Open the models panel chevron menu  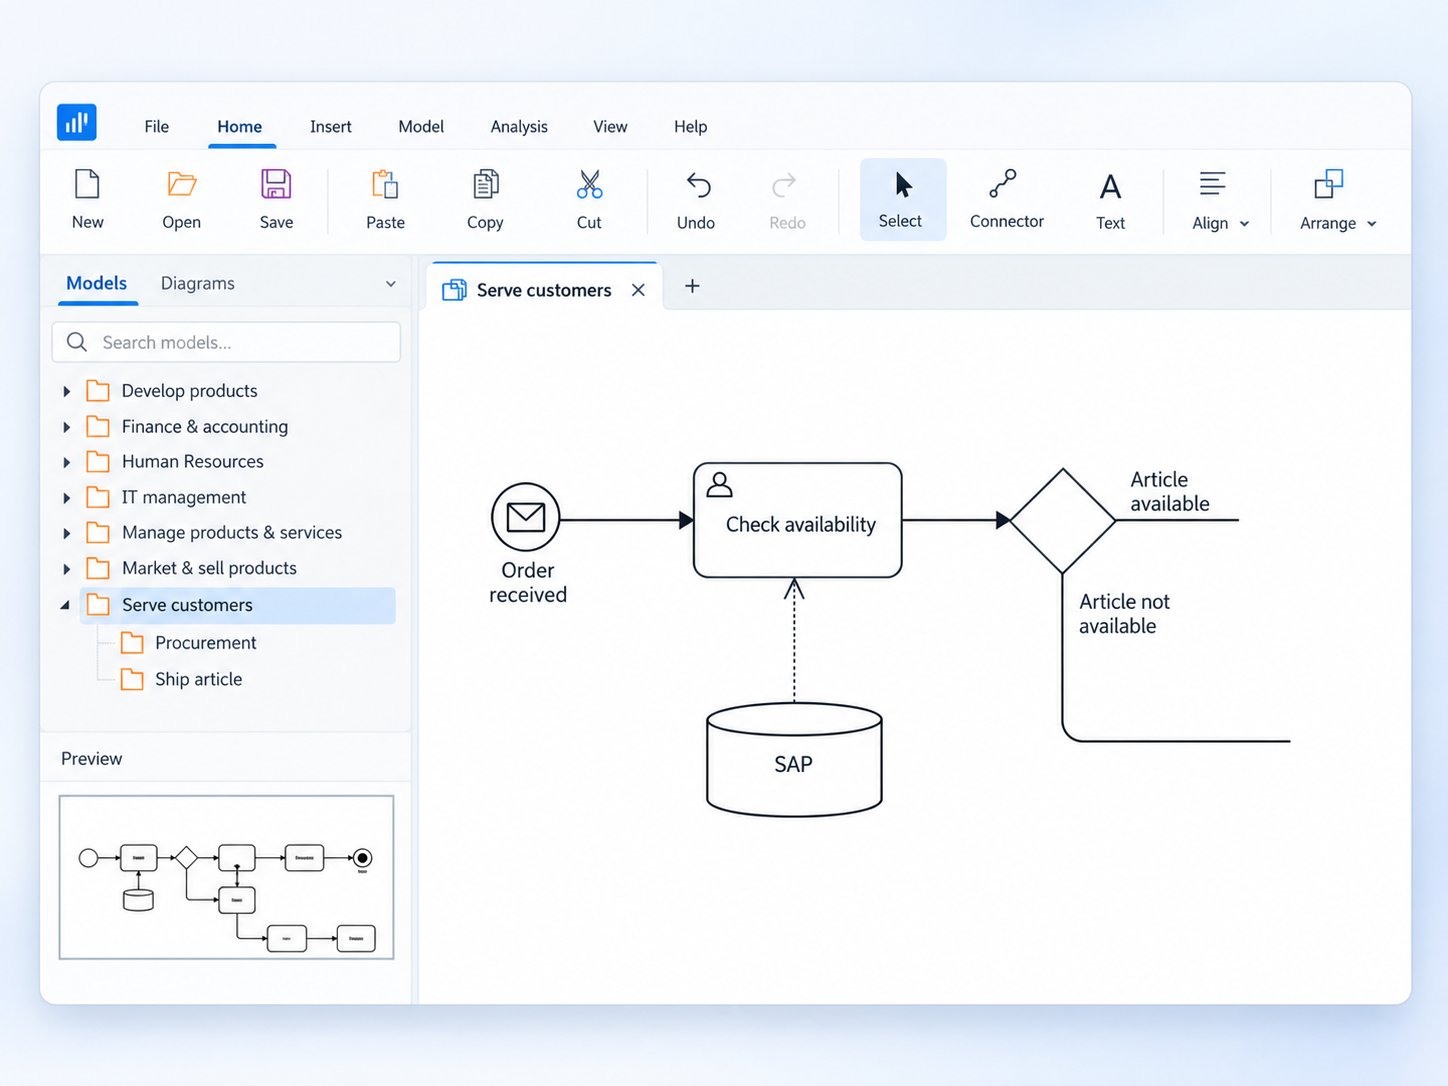click(x=391, y=284)
